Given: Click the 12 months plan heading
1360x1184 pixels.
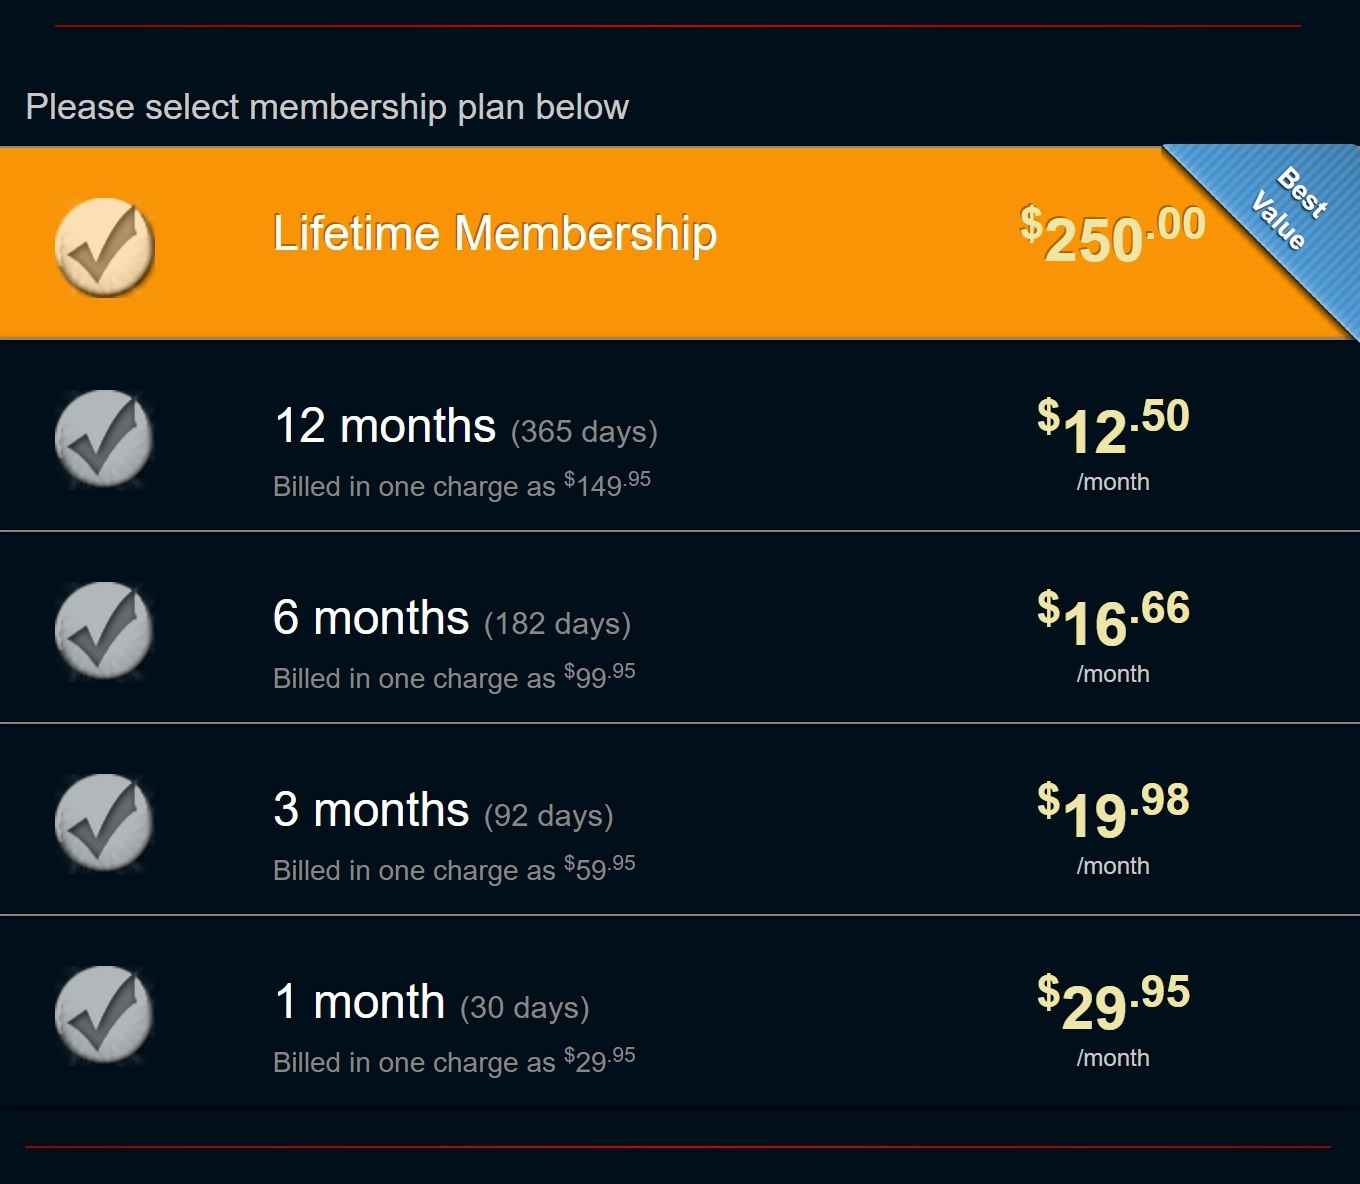Looking at the screenshot, I should pyautogui.click(x=385, y=426).
